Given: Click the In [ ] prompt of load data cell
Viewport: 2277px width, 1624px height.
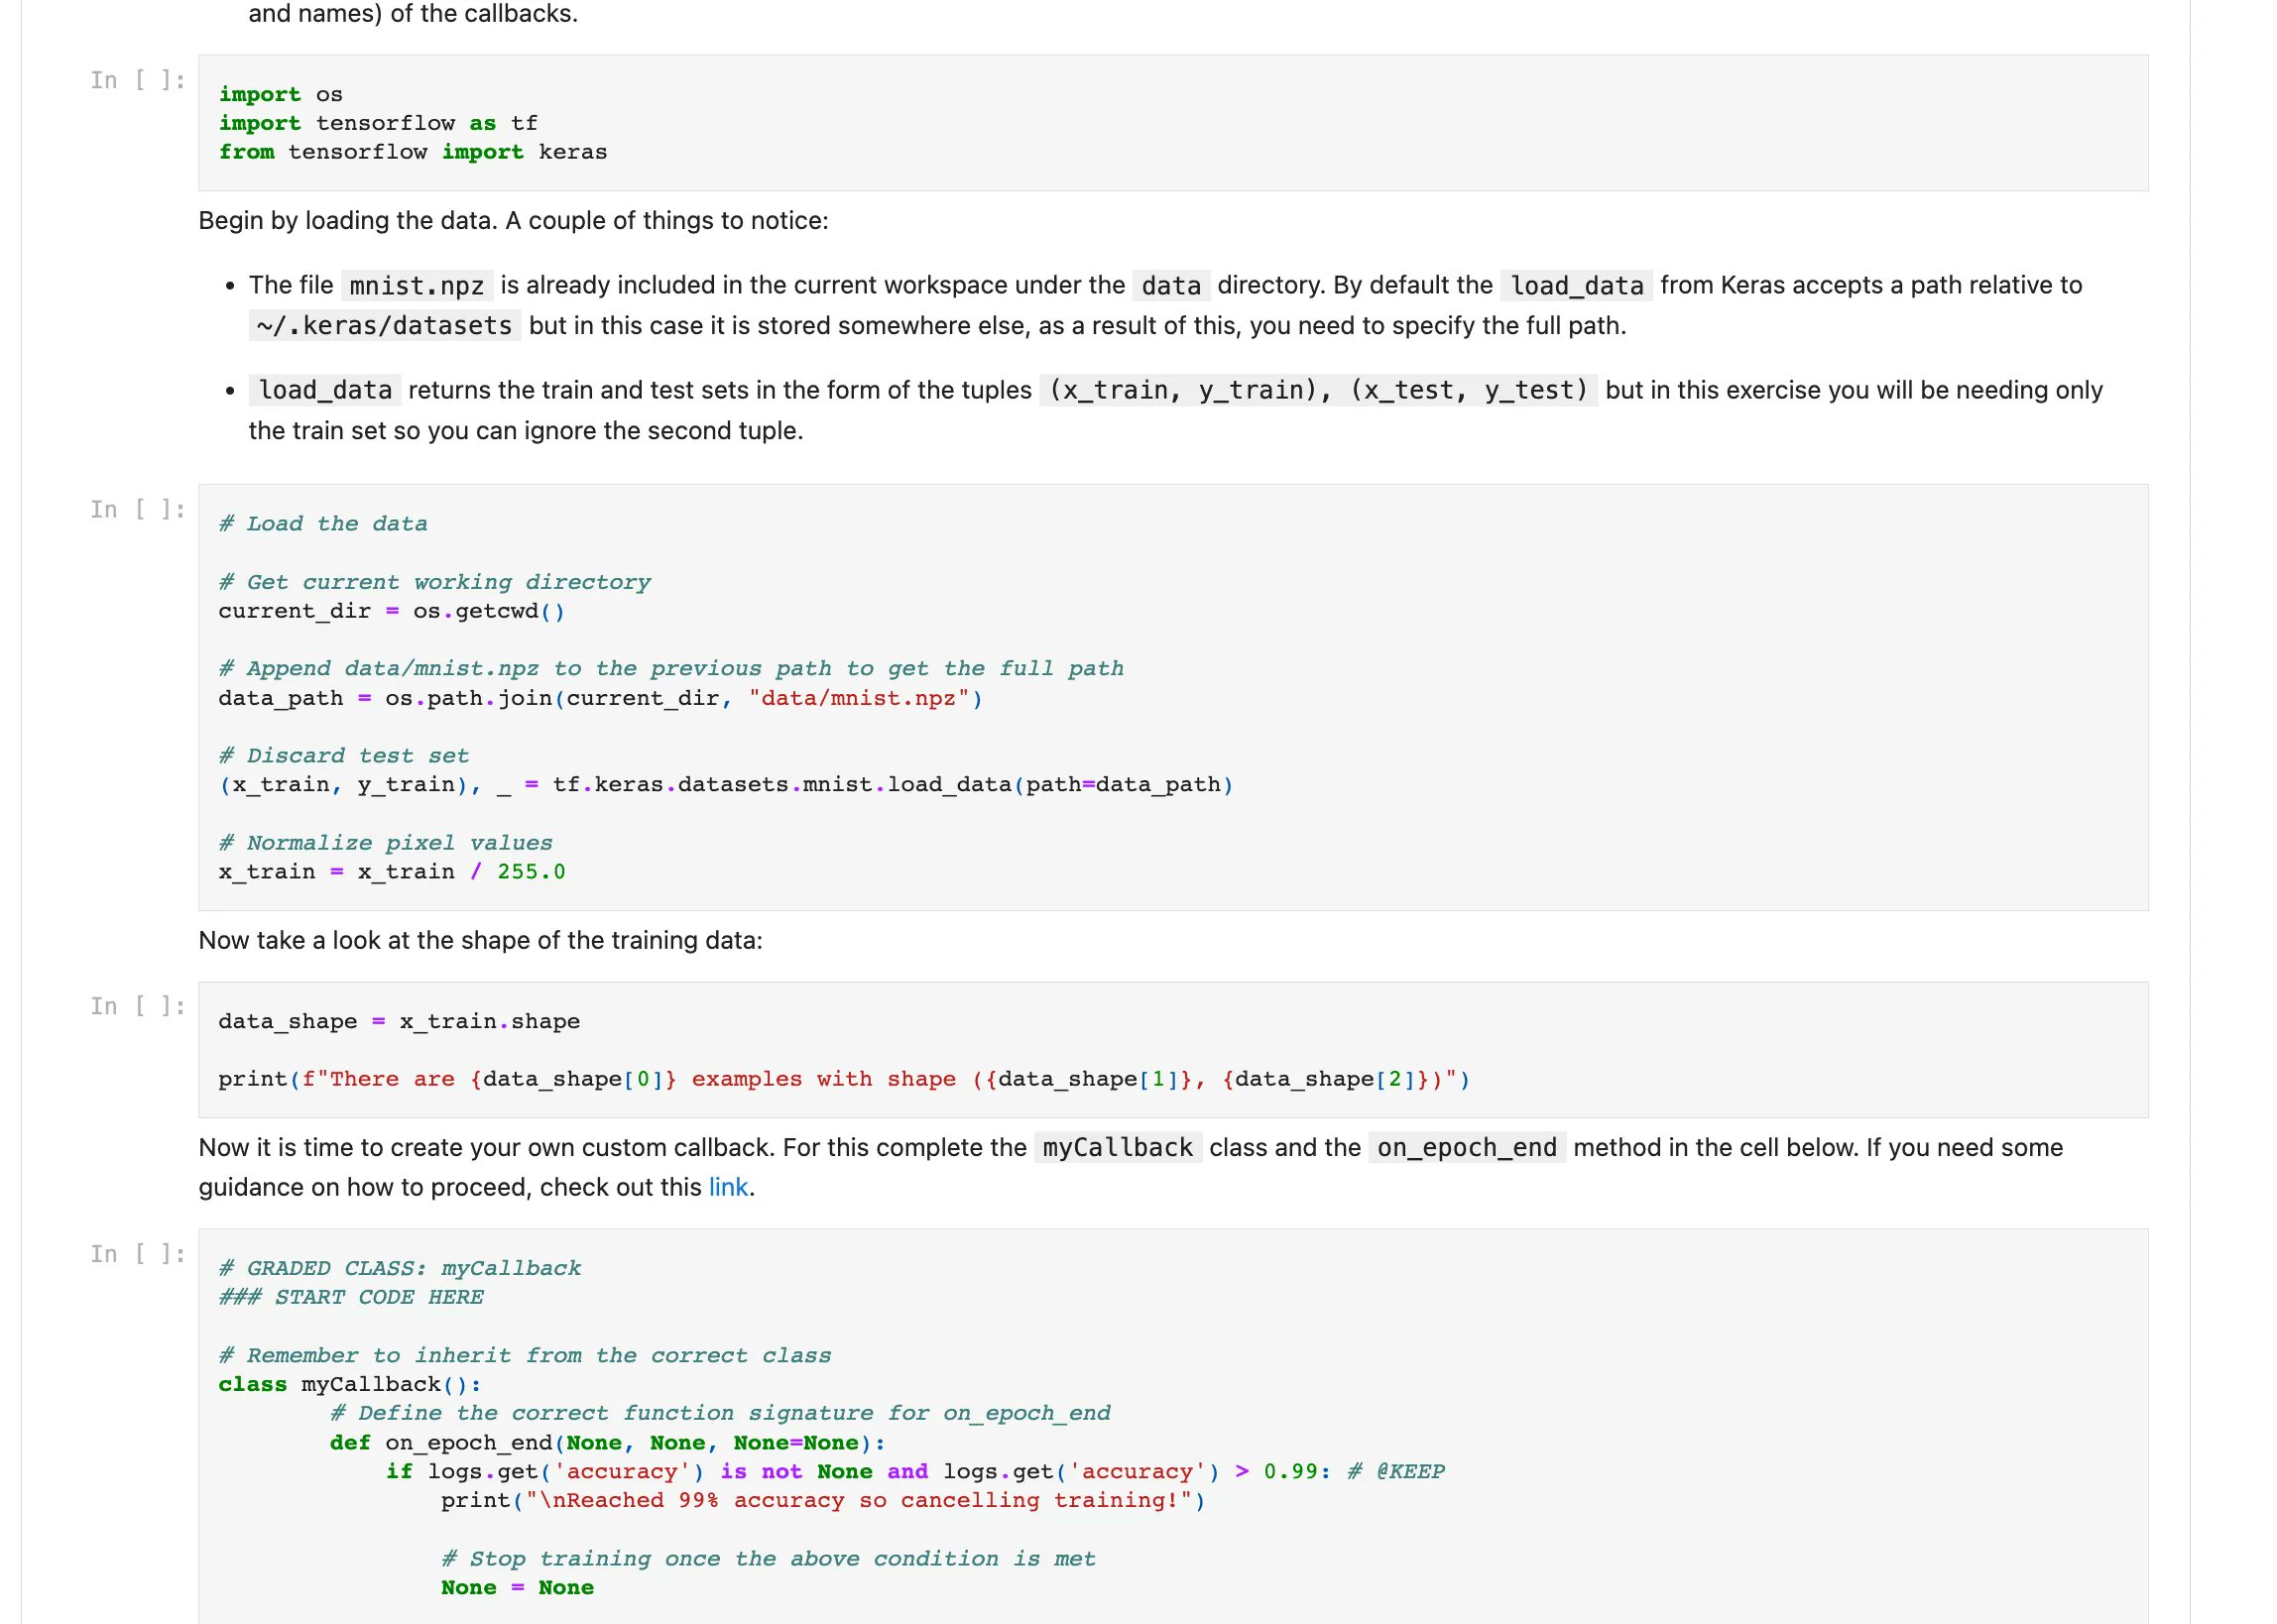Looking at the screenshot, I should click(137, 510).
